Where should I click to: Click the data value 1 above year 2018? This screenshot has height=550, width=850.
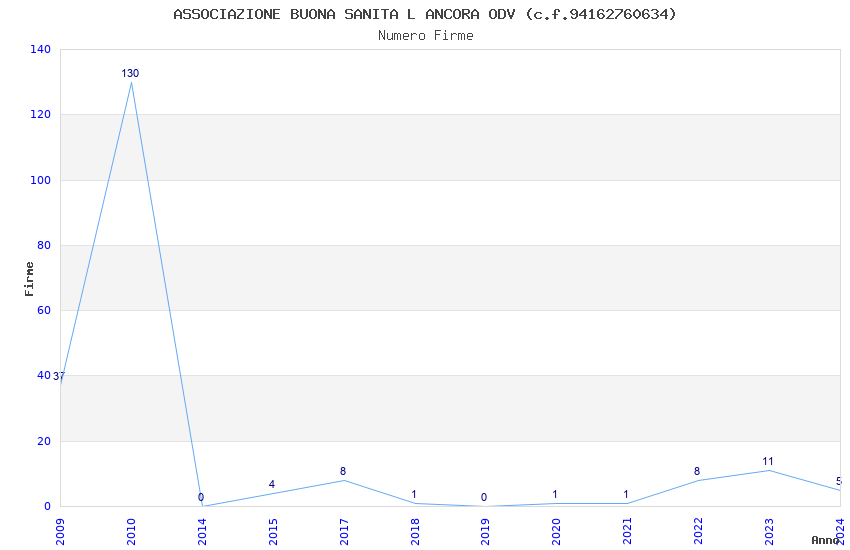click(414, 494)
